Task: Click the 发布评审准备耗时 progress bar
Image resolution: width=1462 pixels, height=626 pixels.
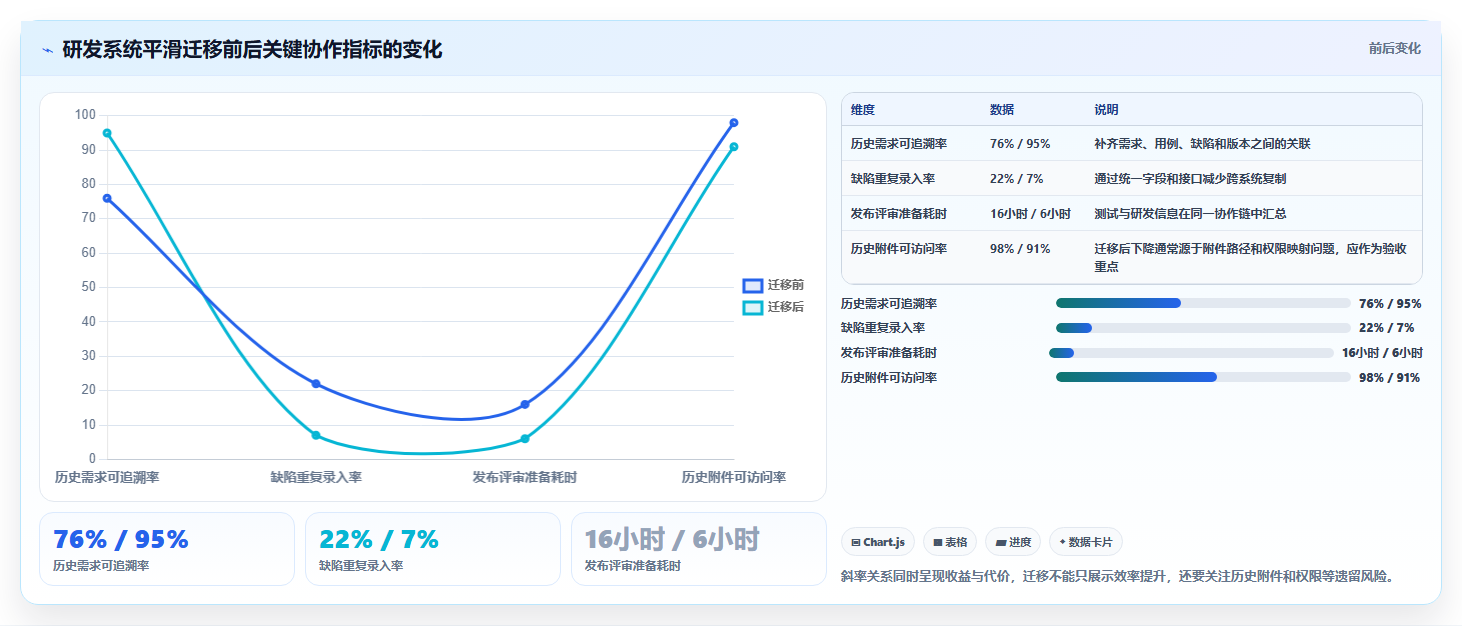Action: (1191, 353)
